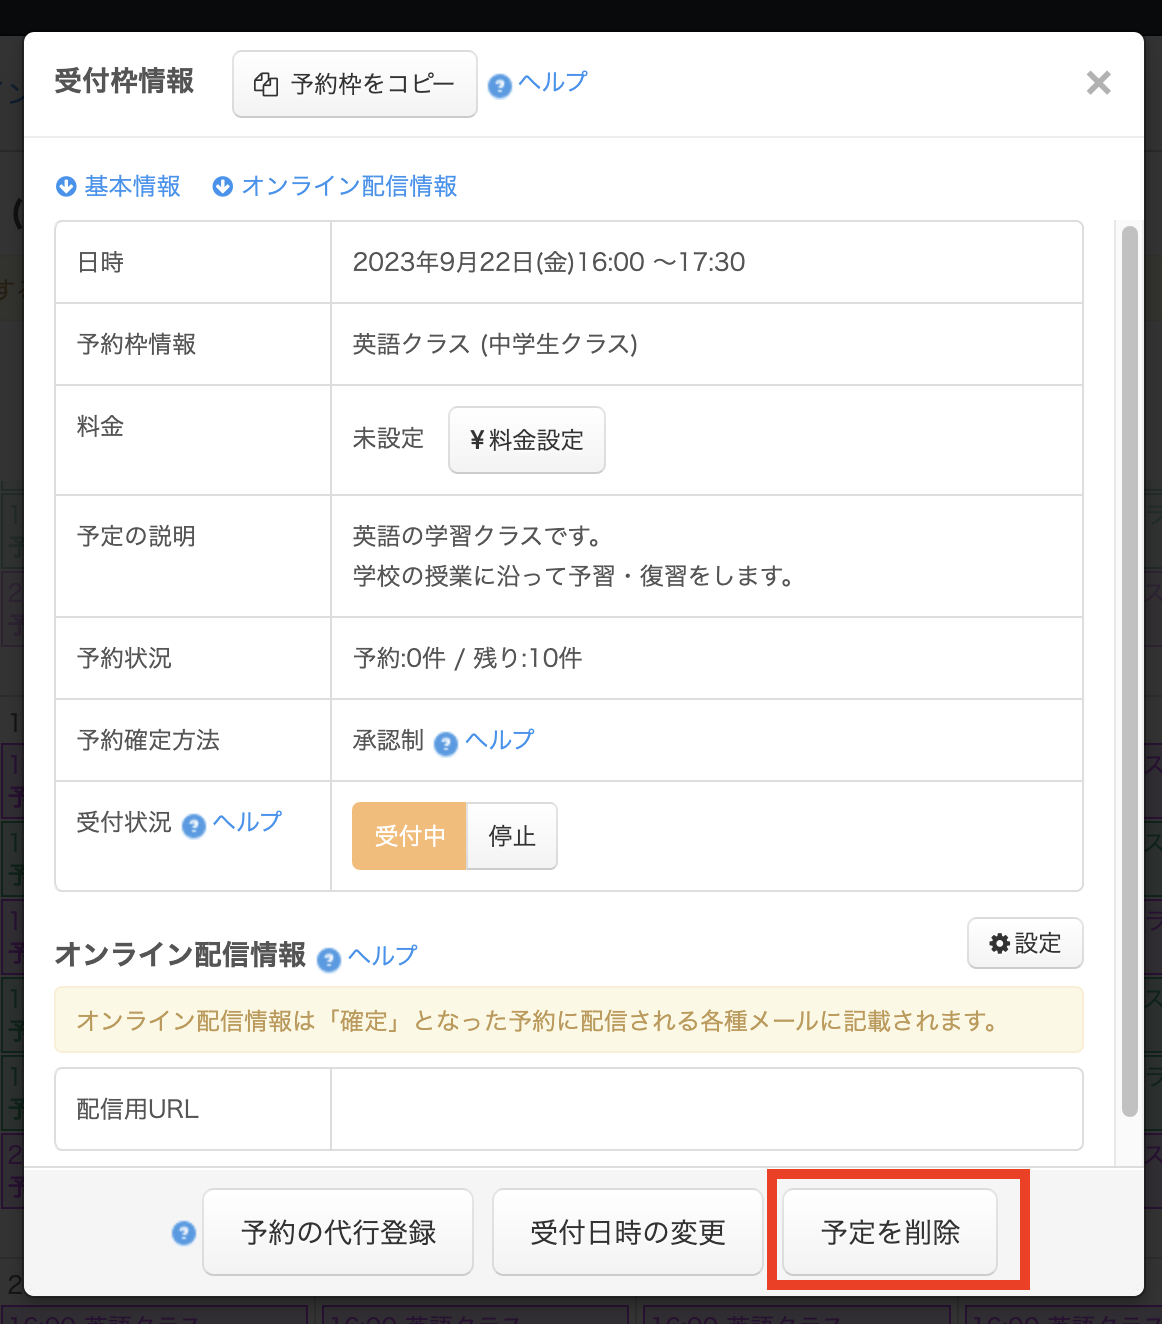
Task: Click the help question icon beside the copy button
Action: [499, 86]
